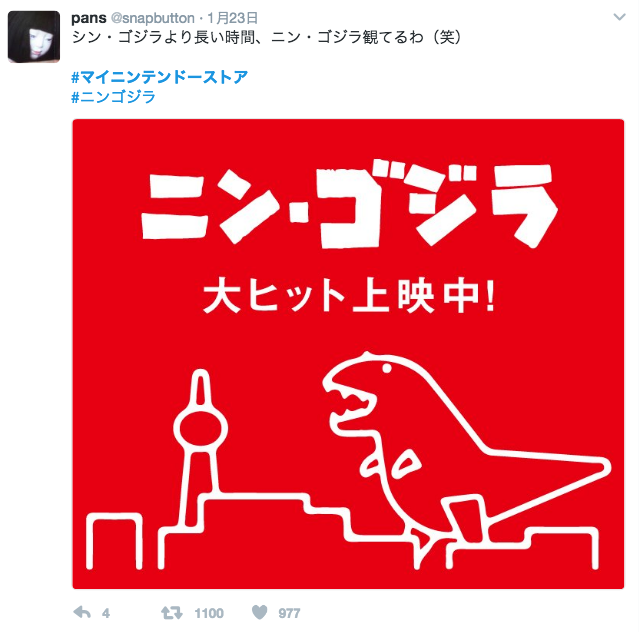639x632 pixels.
Task: Click the 大ヒット上映中! caption in the poster
Action: (349, 295)
